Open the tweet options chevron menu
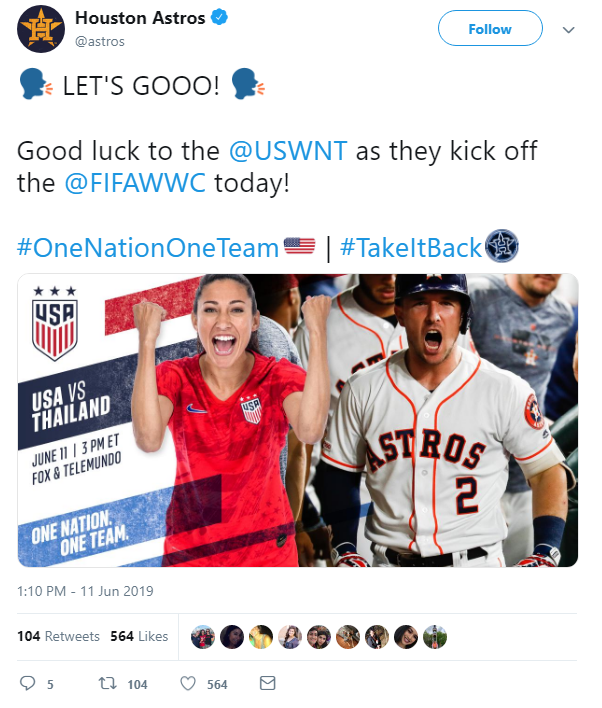Image resolution: width=602 pixels, height=708 pixels. (569, 30)
